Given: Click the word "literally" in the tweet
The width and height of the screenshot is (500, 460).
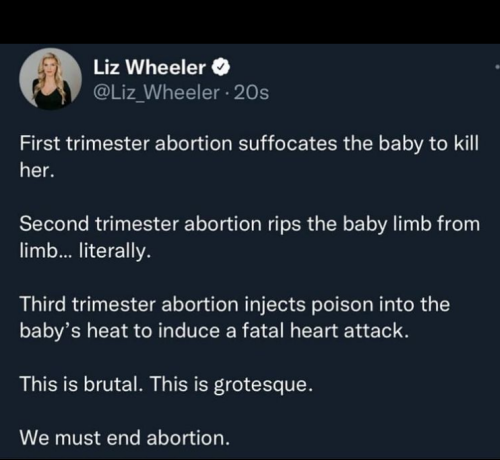Looking at the screenshot, I should [113, 251].
